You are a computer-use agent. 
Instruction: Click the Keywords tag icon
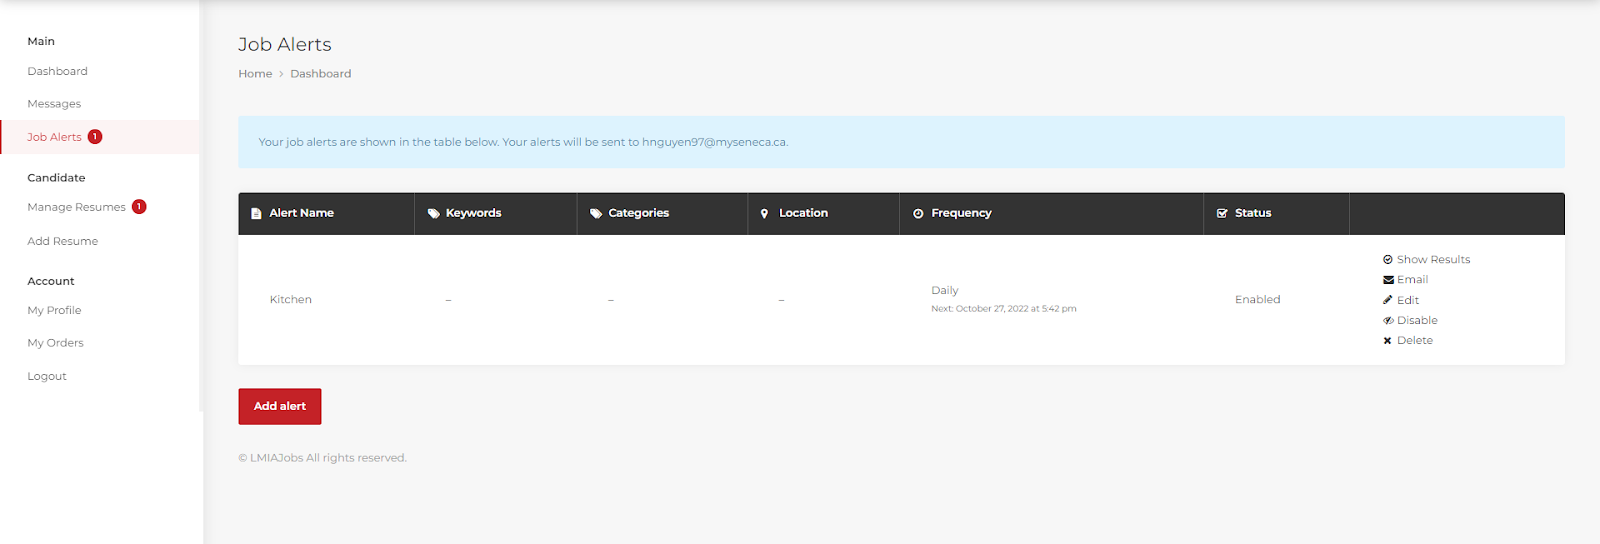tap(434, 214)
